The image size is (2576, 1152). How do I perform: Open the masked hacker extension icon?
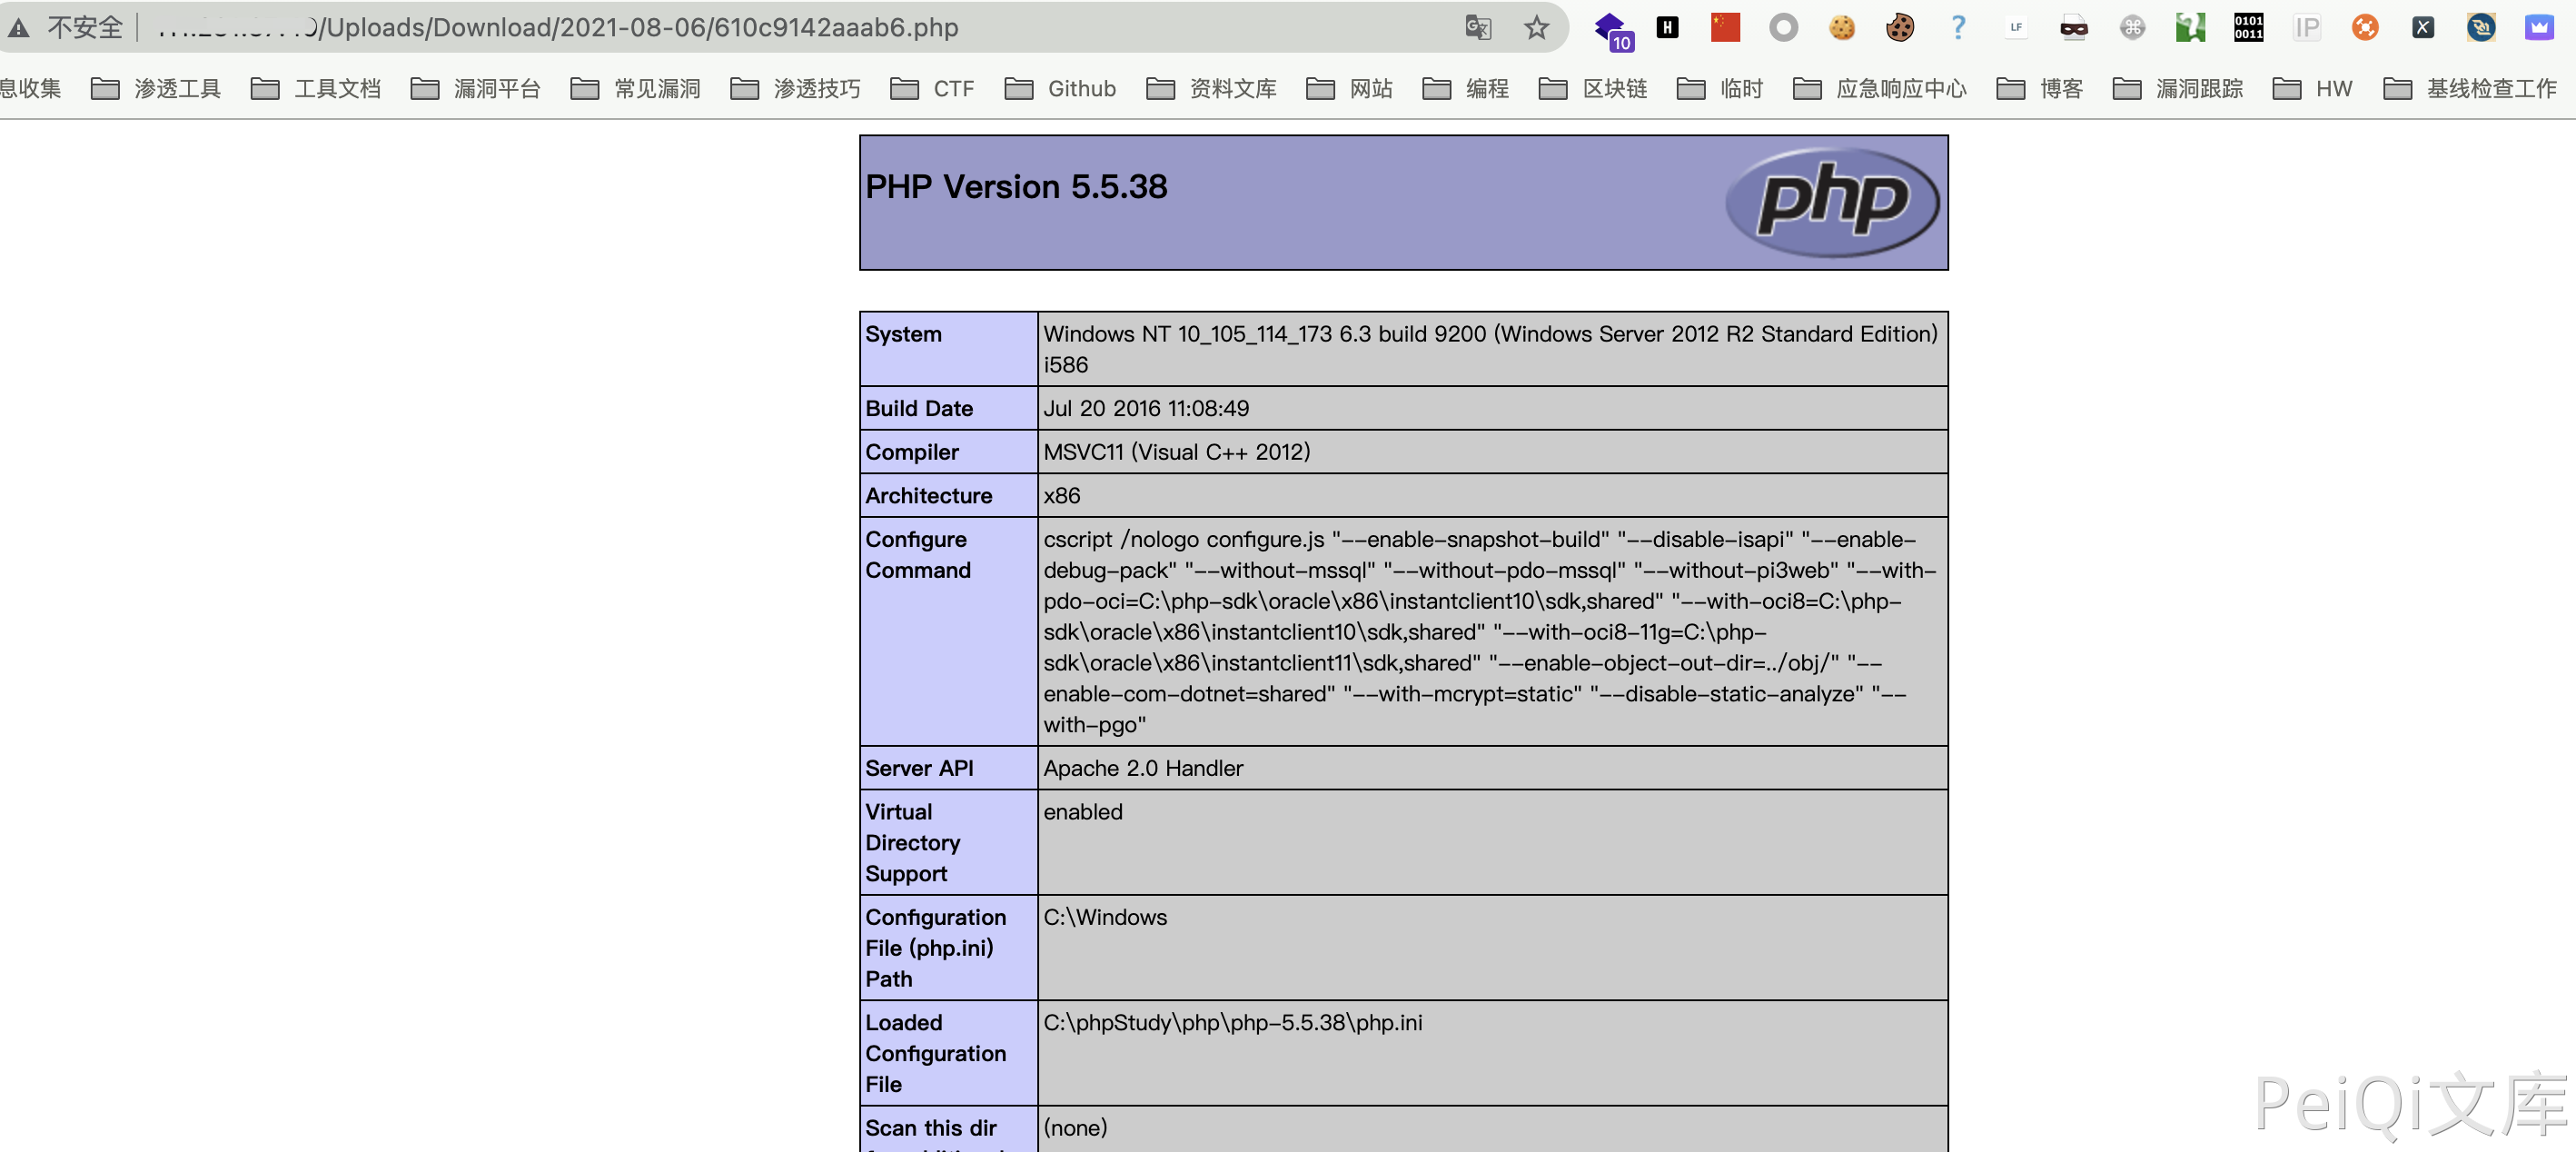(2073, 27)
